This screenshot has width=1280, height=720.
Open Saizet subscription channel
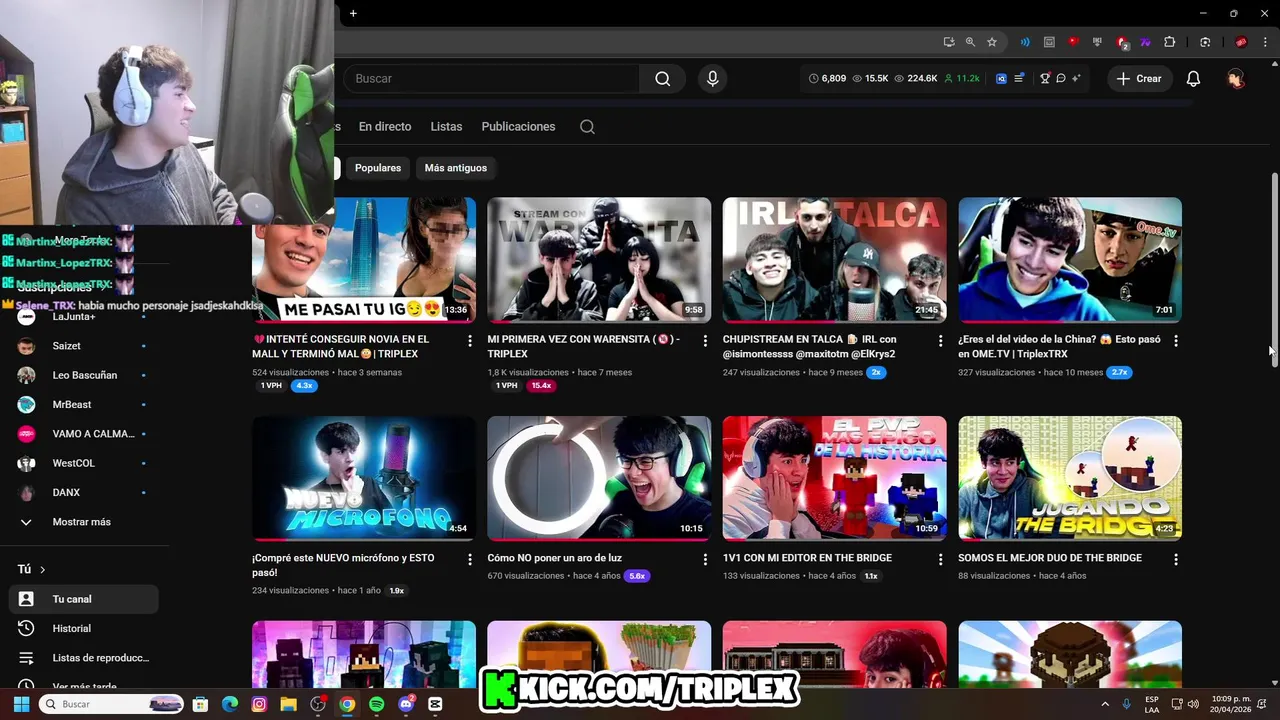click(x=84, y=346)
